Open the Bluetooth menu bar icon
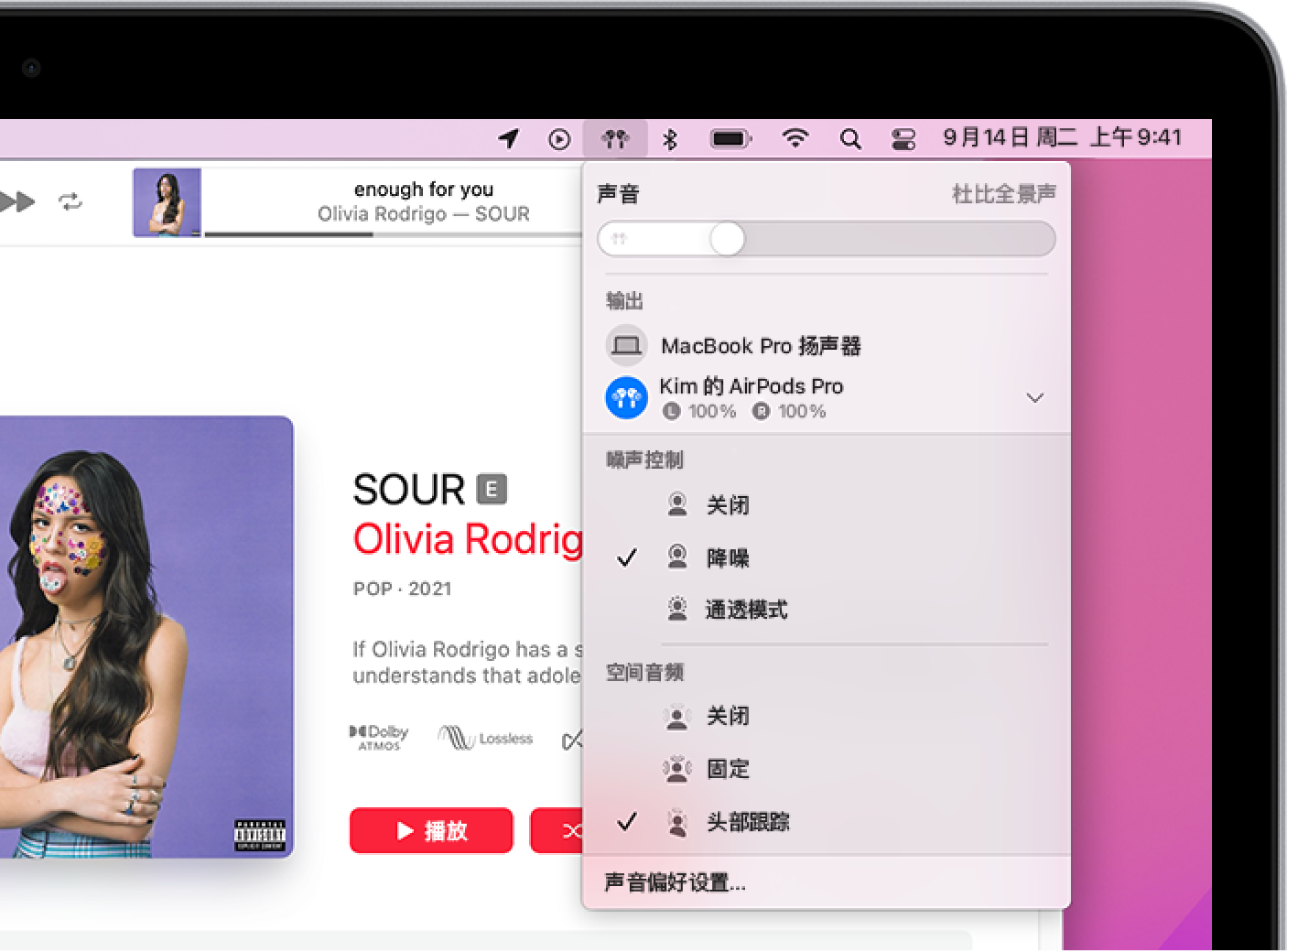 [x=669, y=137]
